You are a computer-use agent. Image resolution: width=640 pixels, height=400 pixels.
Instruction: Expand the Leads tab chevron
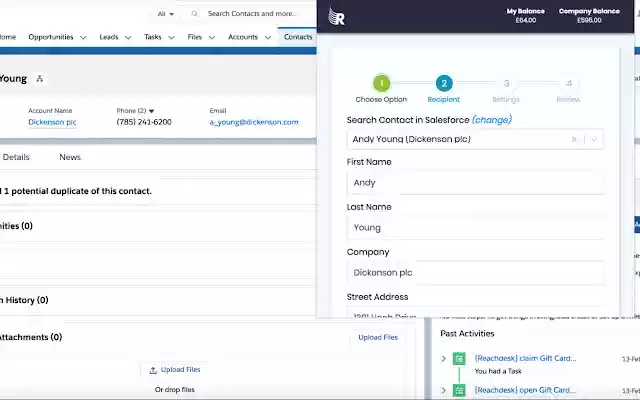point(128,38)
